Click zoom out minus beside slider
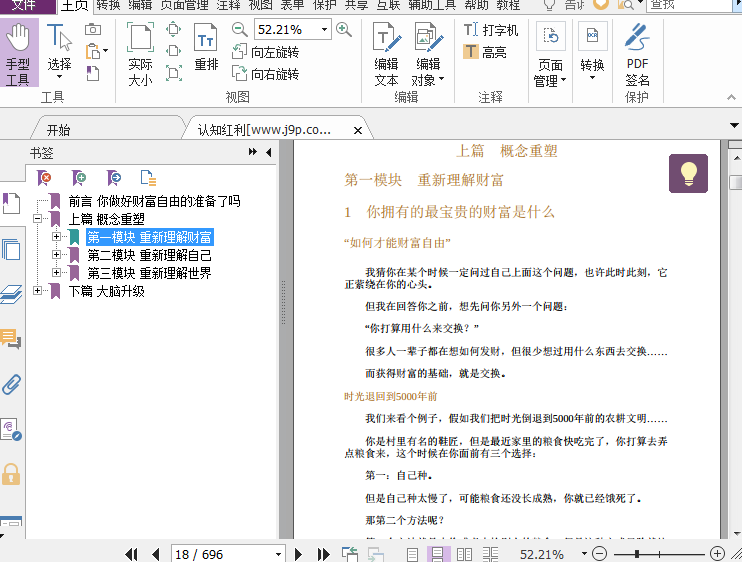Image resolution: width=742 pixels, height=562 pixels. [x=600, y=553]
